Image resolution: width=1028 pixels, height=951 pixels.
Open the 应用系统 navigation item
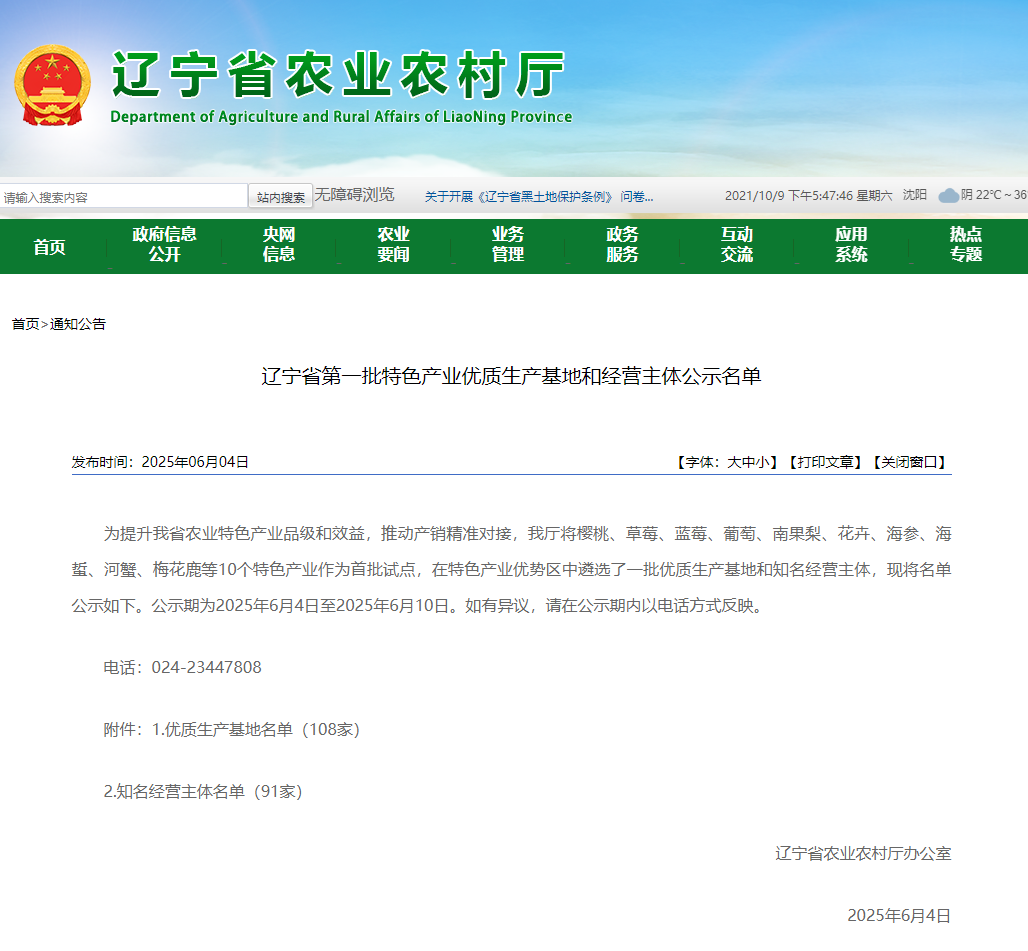point(851,245)
